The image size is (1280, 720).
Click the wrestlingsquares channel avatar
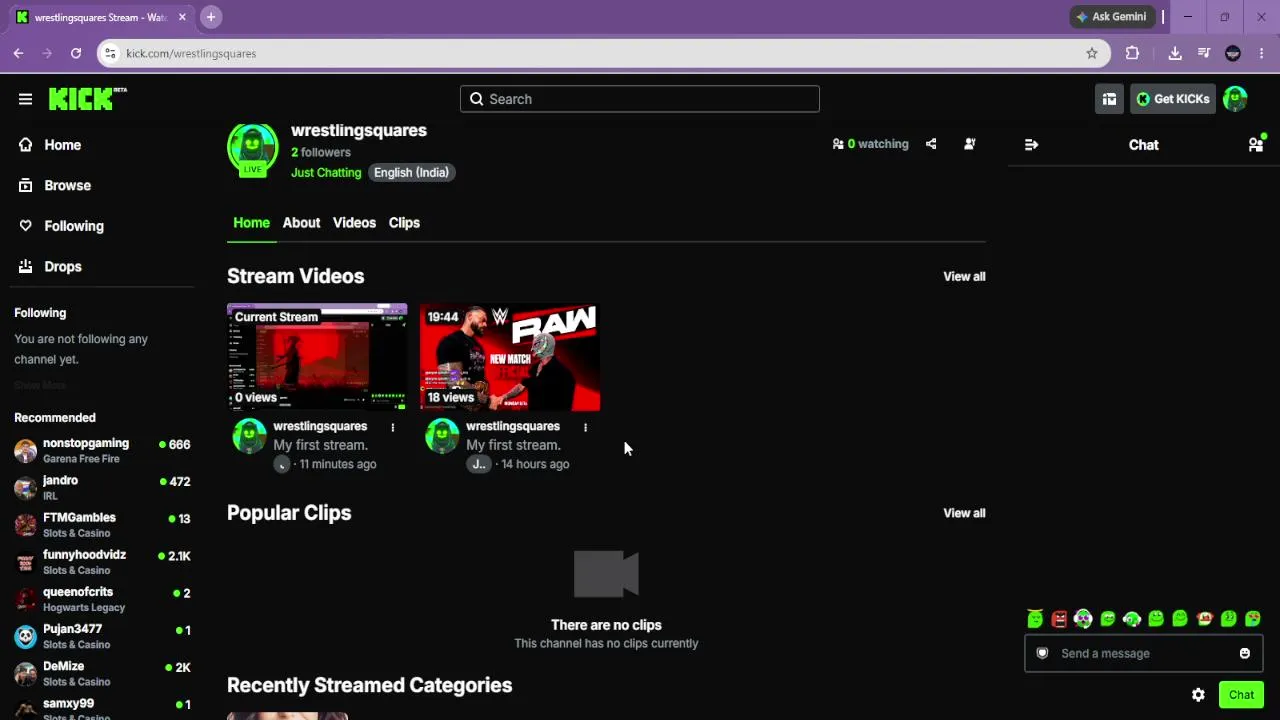click(252, 148)
